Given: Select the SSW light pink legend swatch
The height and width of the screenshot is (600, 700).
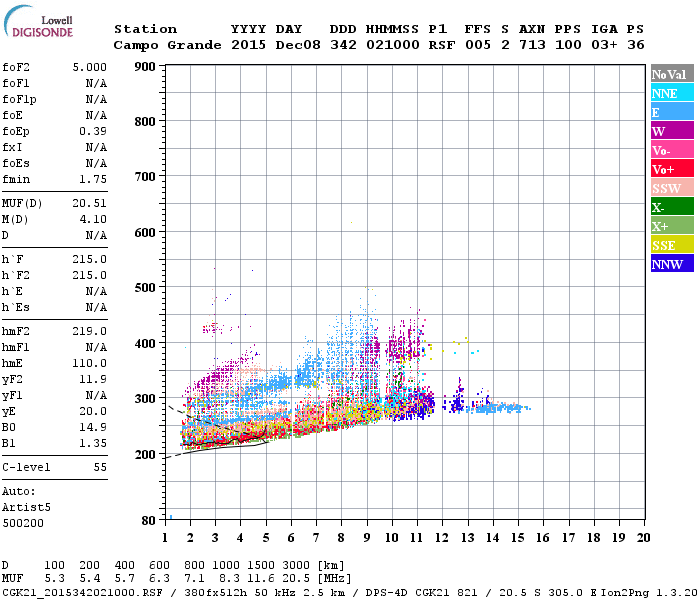Looking at the screenshot, I should 672,188.
